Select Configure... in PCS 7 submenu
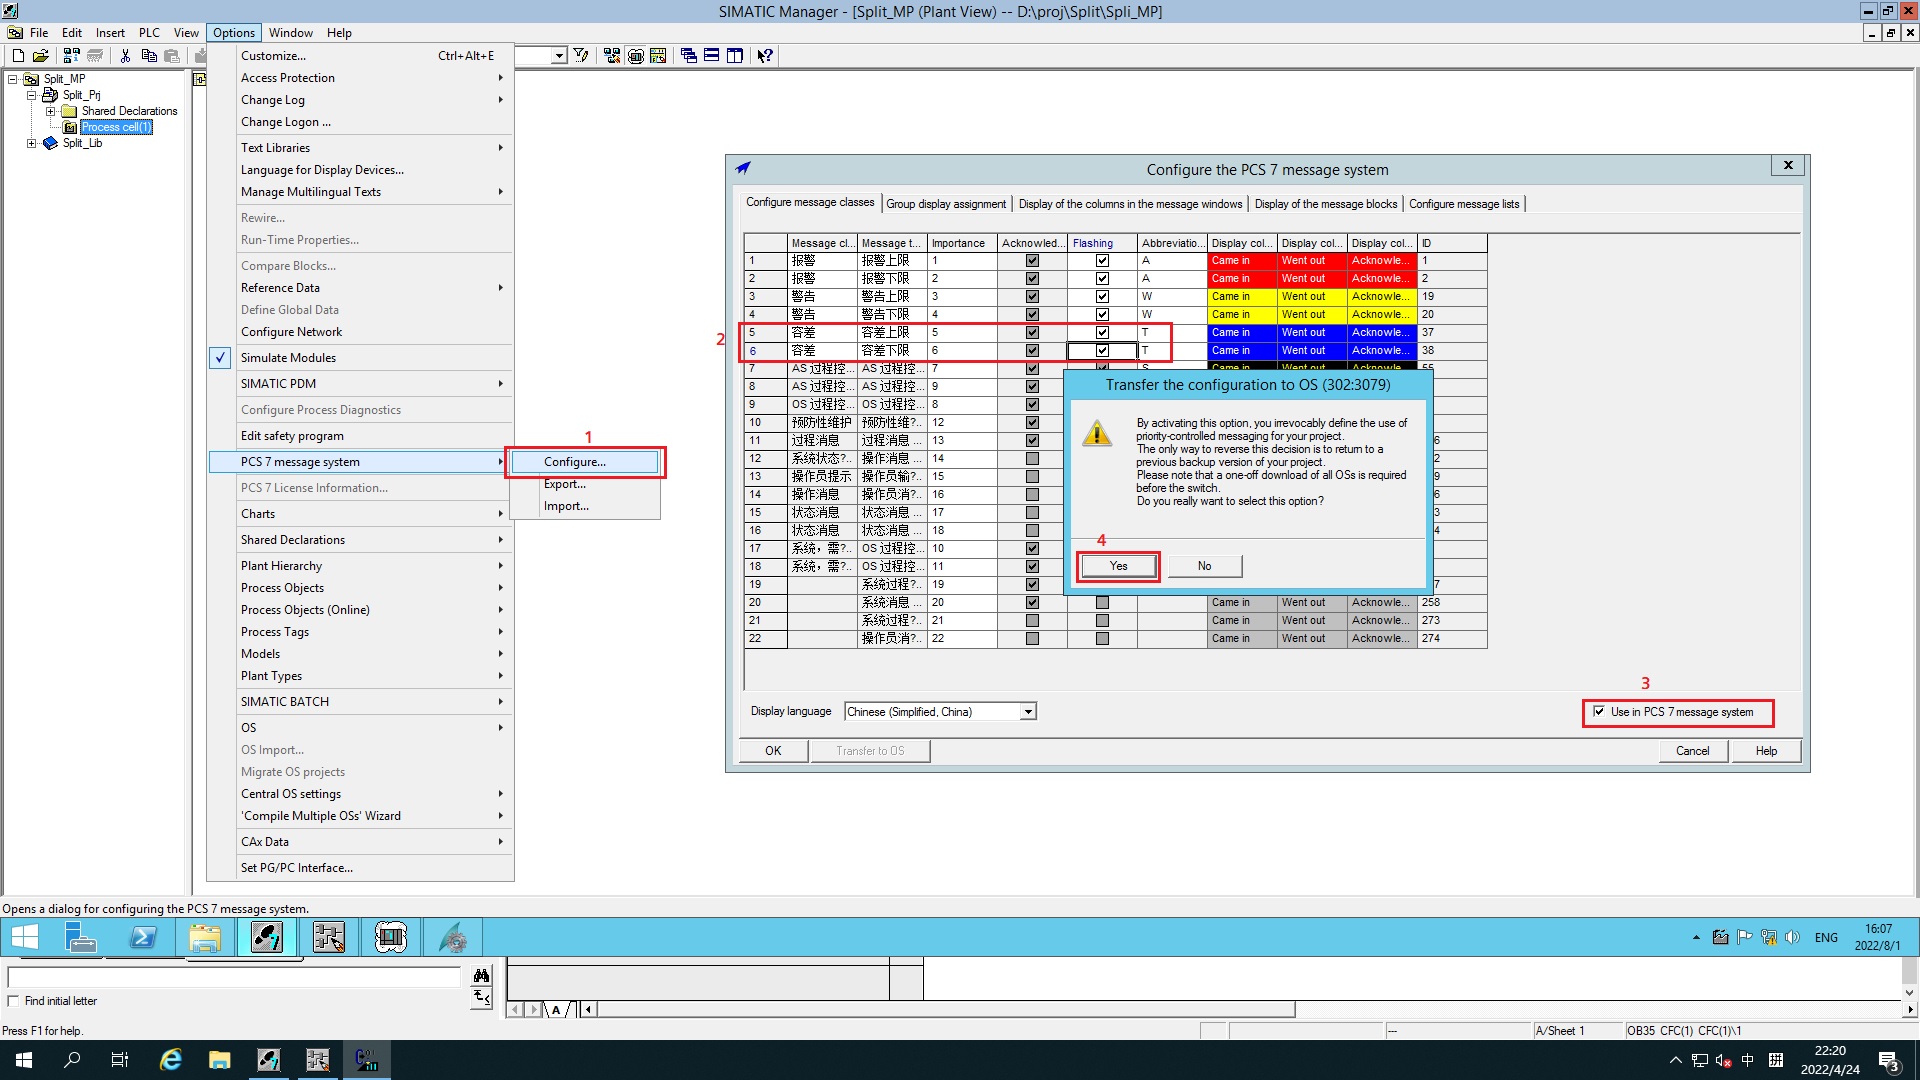1920x1080 pixels. point(575,462)
